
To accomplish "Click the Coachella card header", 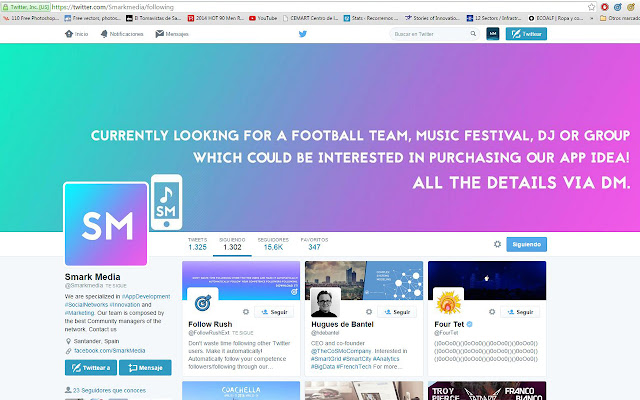I will pyautogui.click(x=241, y=391).
